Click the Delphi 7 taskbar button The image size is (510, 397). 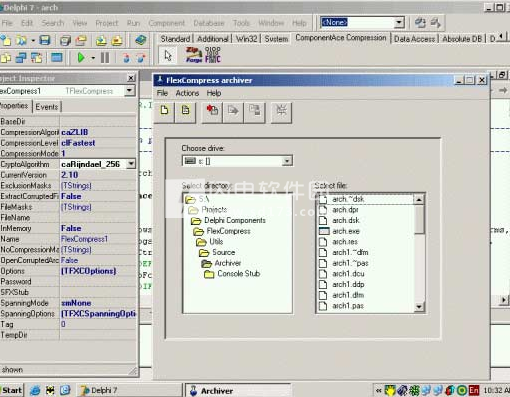coord(130,390)
